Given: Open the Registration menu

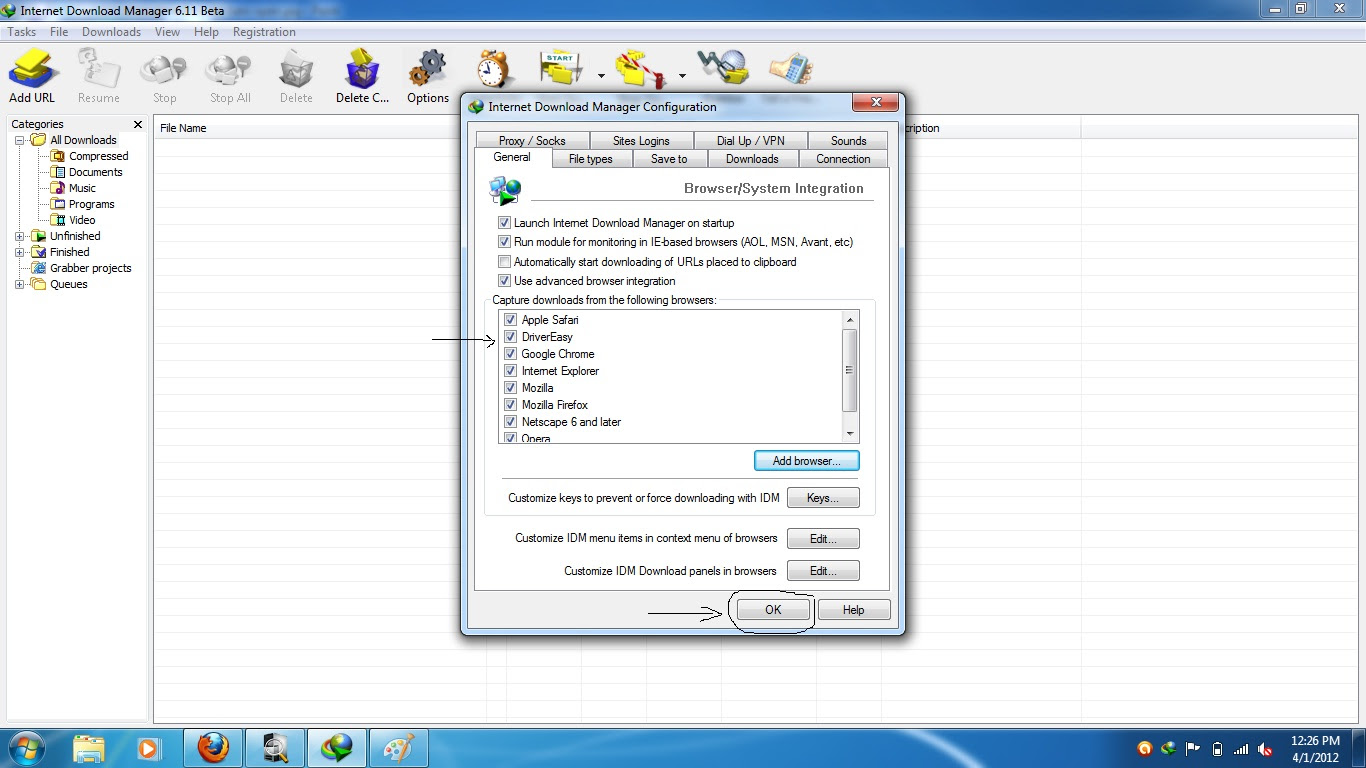Looking at the screenshot, I should (x=264, y=32).
